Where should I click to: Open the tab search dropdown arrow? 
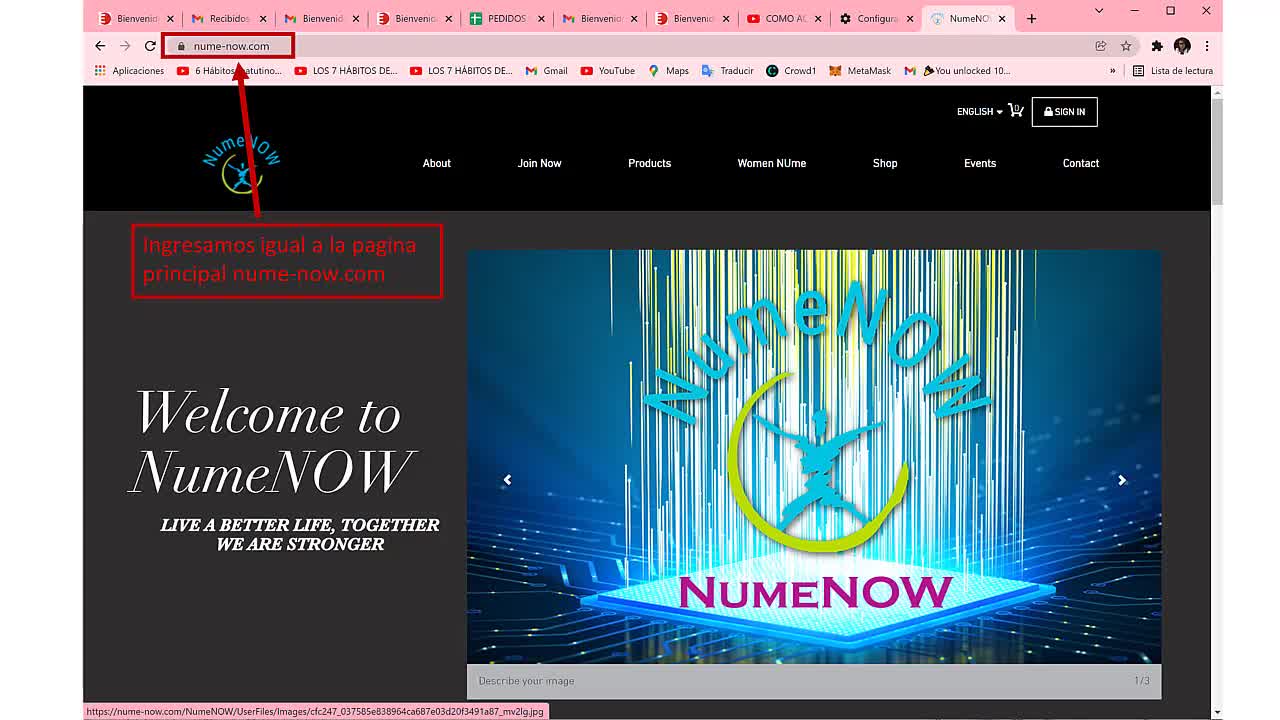click(1099, 11)
